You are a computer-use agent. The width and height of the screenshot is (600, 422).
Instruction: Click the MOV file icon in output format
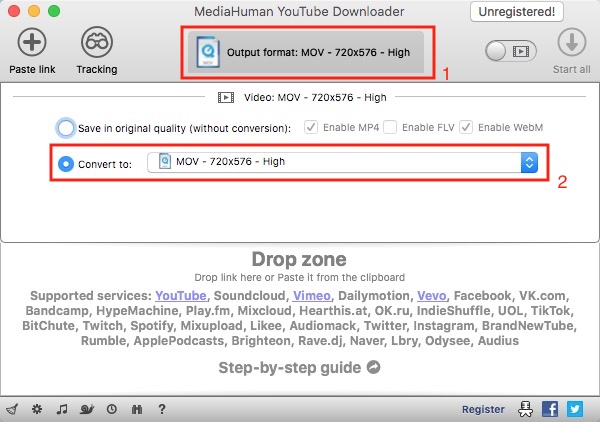[208, 52]
